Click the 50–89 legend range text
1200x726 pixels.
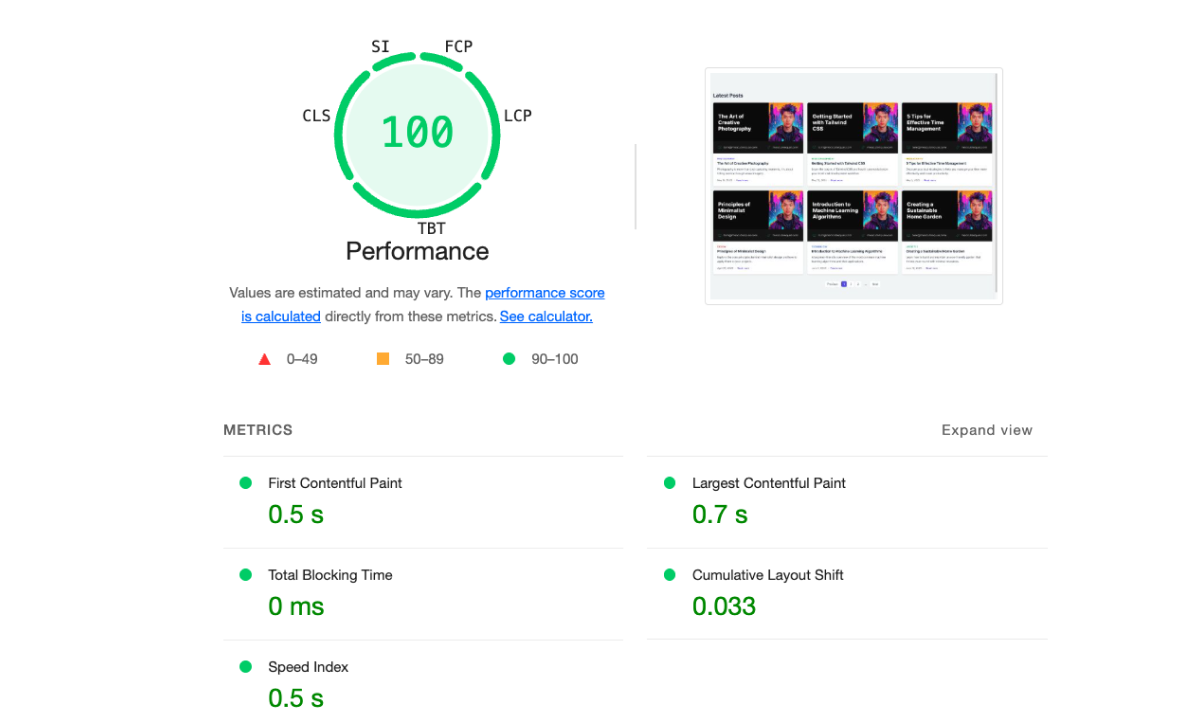424,359
